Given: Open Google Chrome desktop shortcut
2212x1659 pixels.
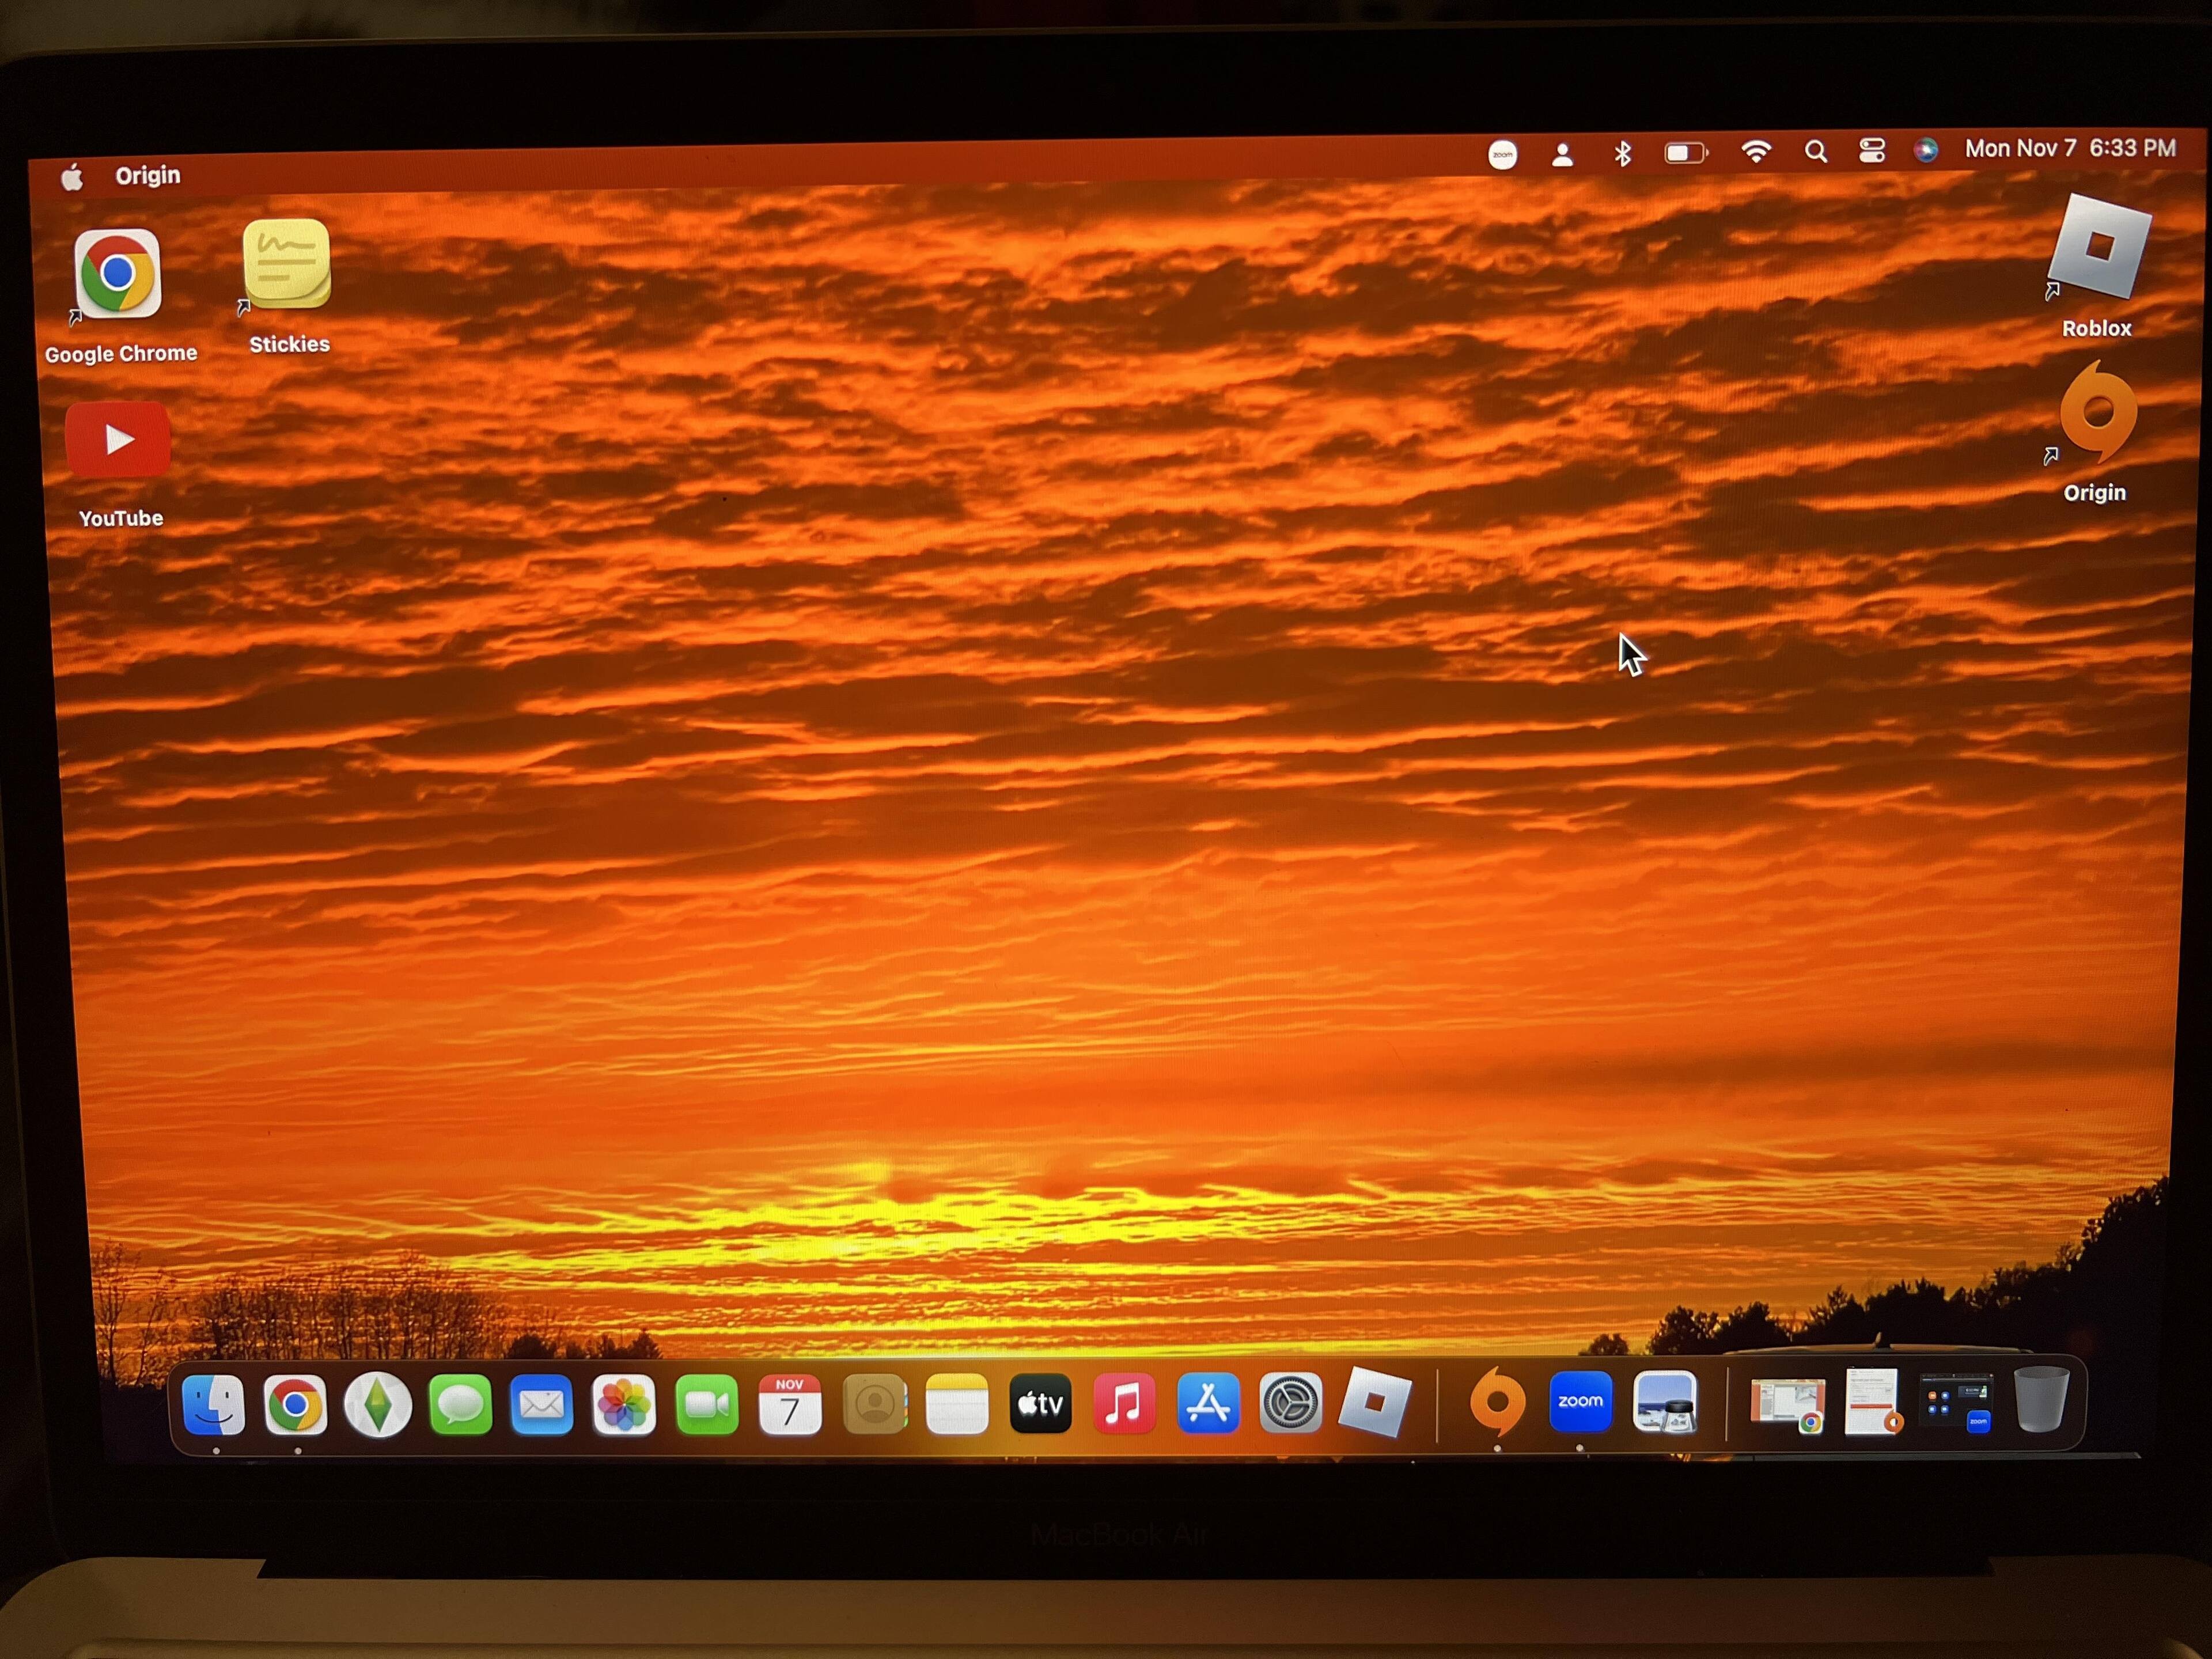Looking at the screenshot, I should click(118, 274).
